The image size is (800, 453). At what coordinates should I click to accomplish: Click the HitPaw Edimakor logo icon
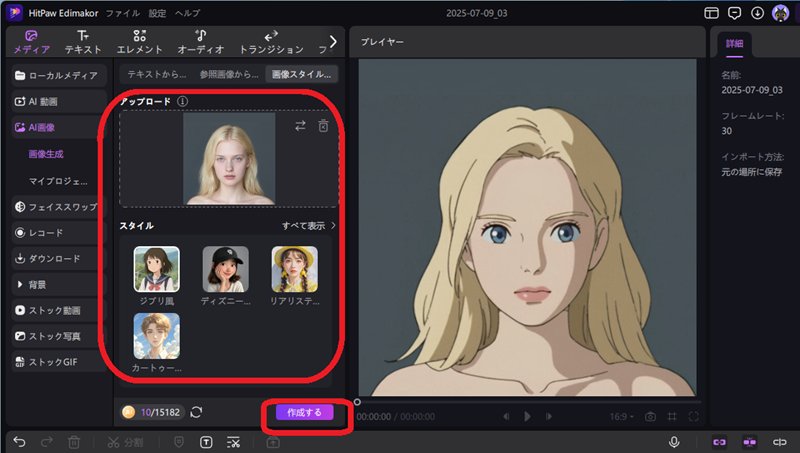click(x=14, y=13)
